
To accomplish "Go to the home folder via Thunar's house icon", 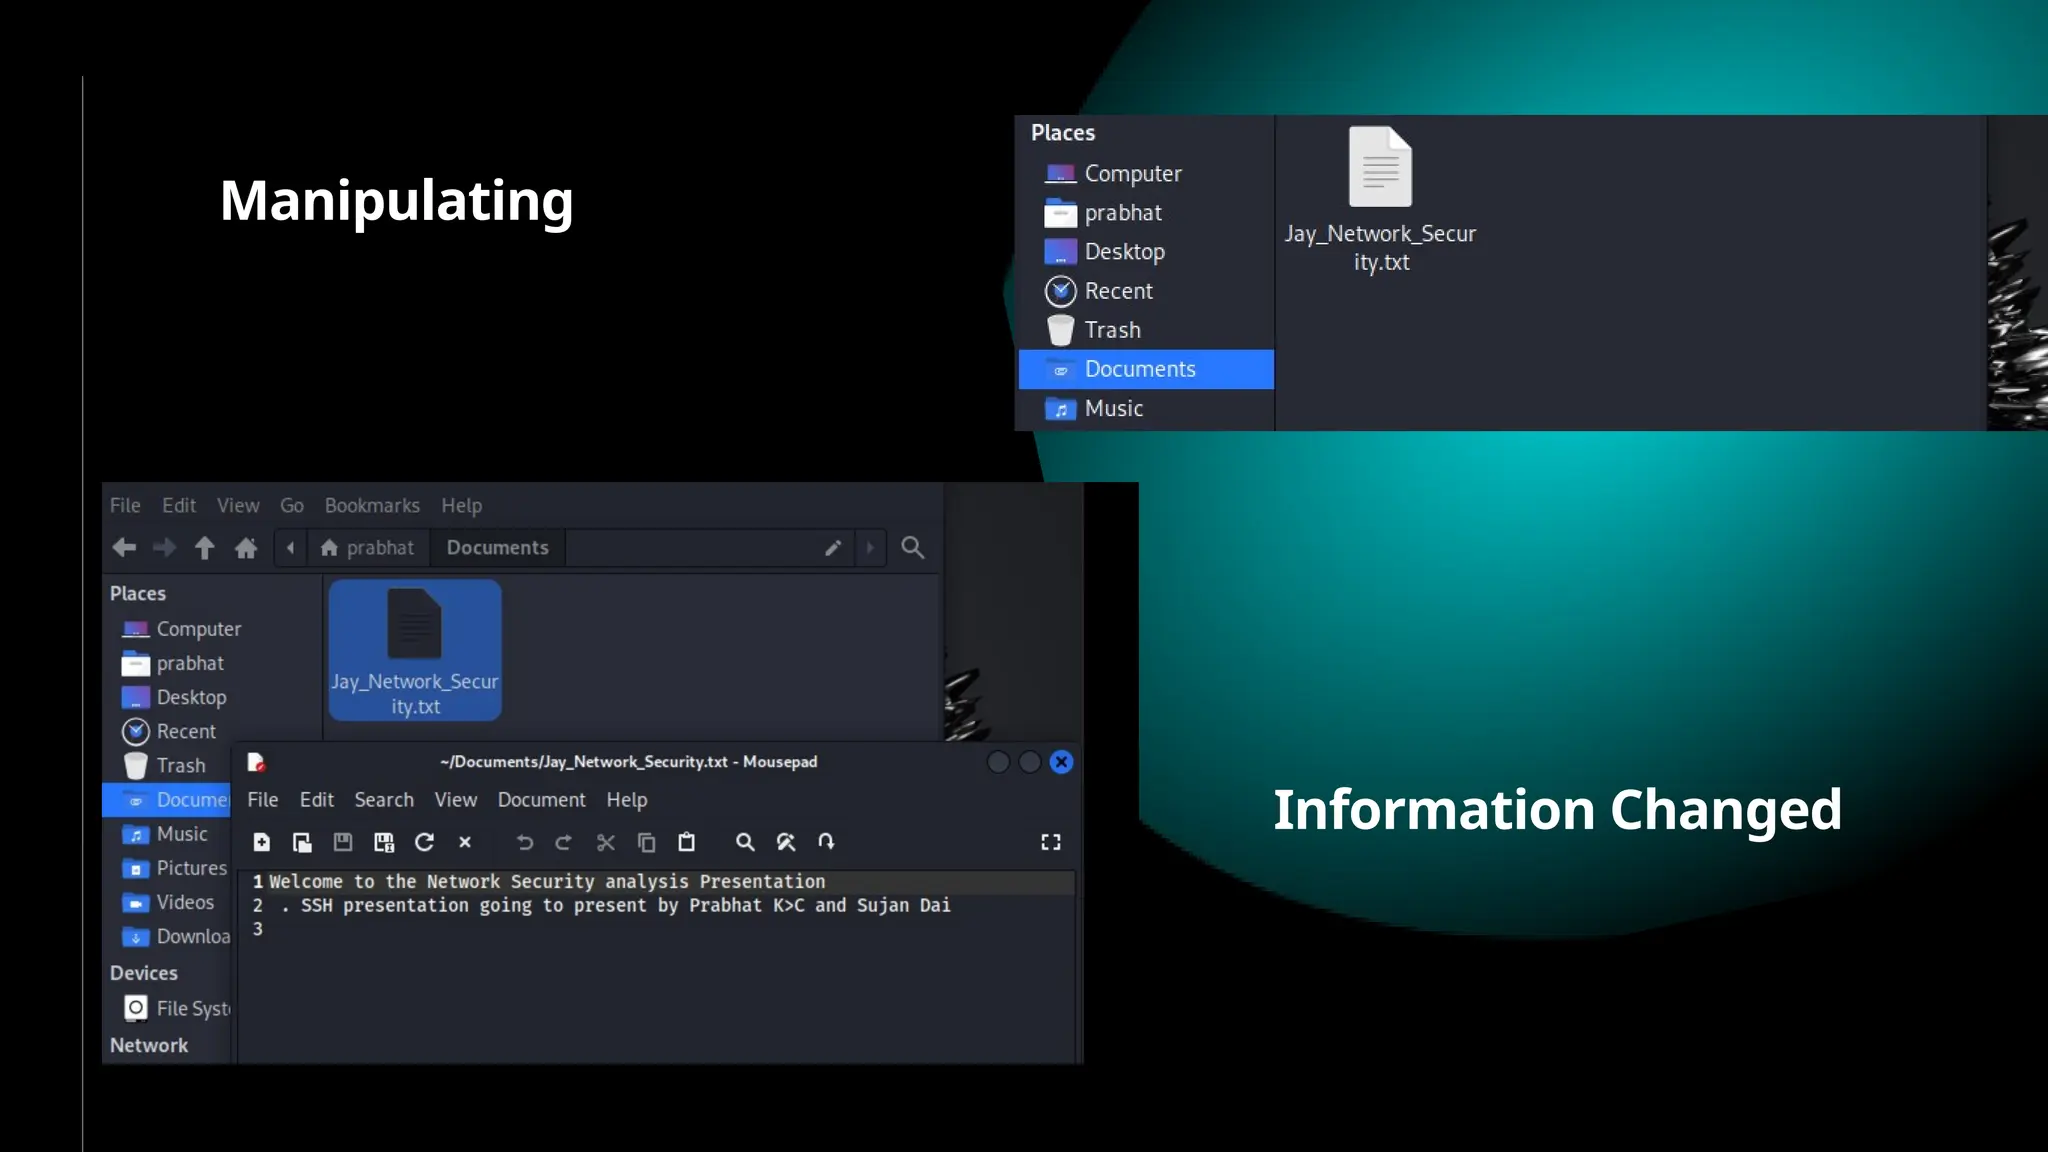I will 246,548.
